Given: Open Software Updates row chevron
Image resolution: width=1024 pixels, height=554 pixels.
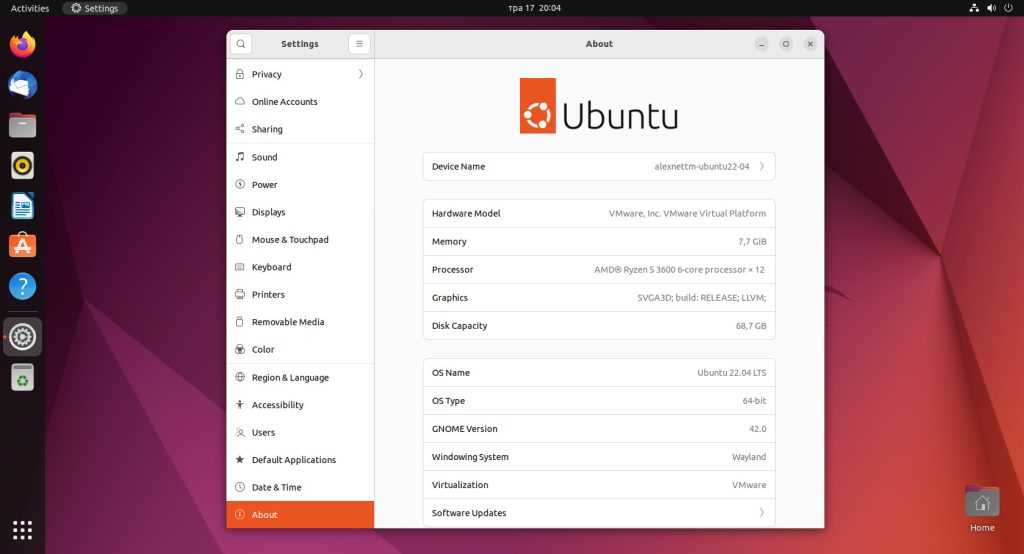Looking at the screenshot, I should click(x=761, y=513).
